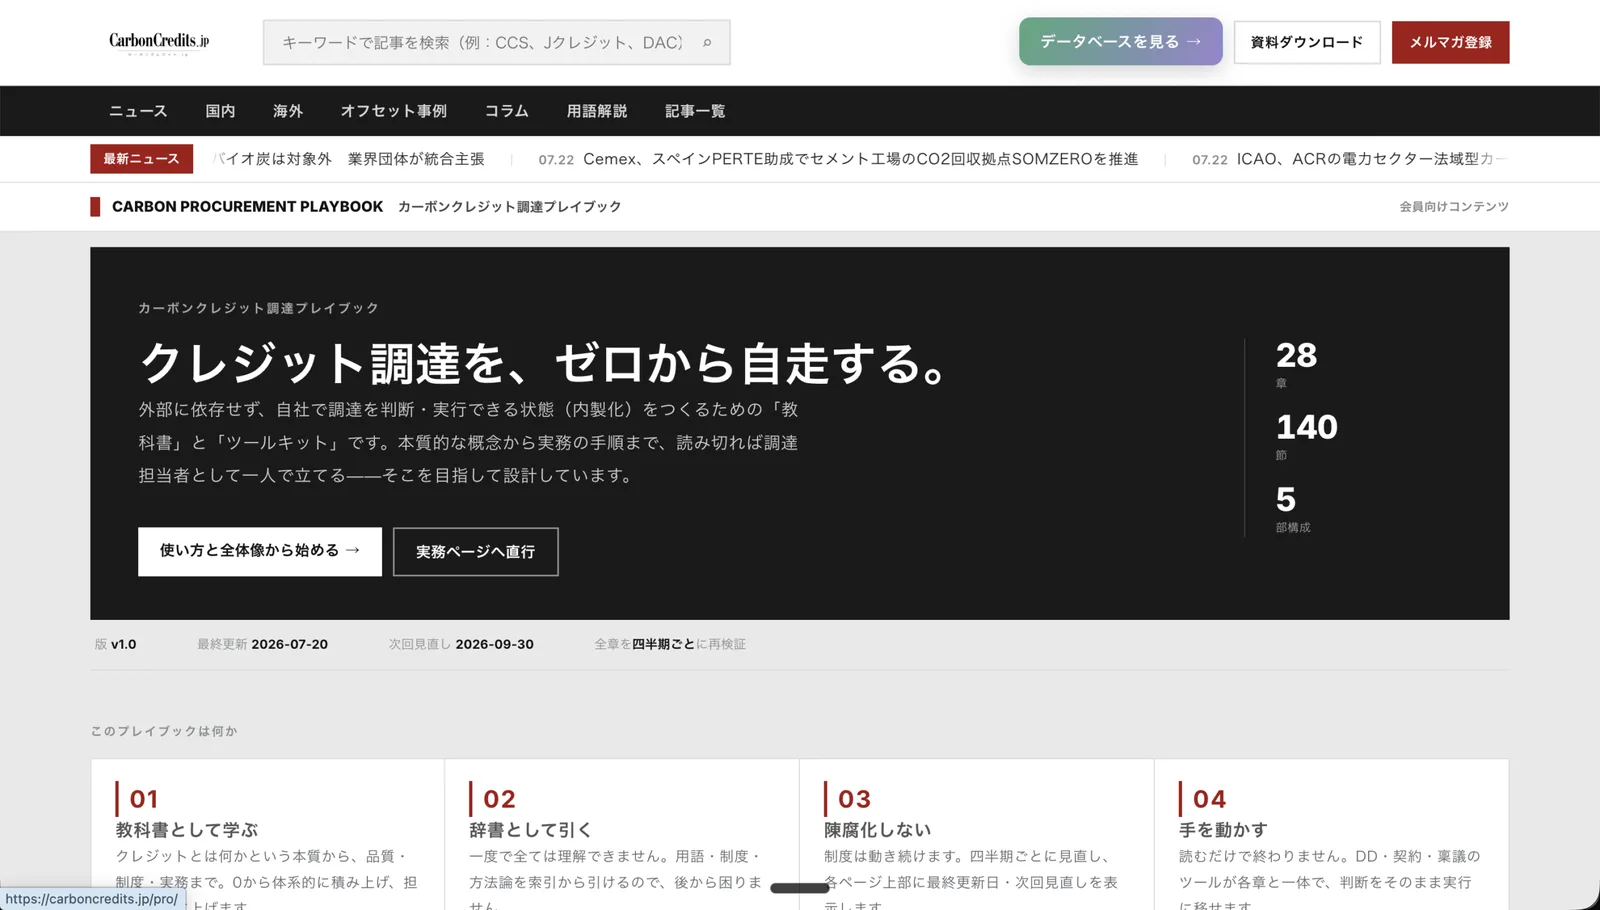The width and height of the screenshot is (1600, 910).
Task: Click 資料ダウンロード button
Action: coord(1306,42)
